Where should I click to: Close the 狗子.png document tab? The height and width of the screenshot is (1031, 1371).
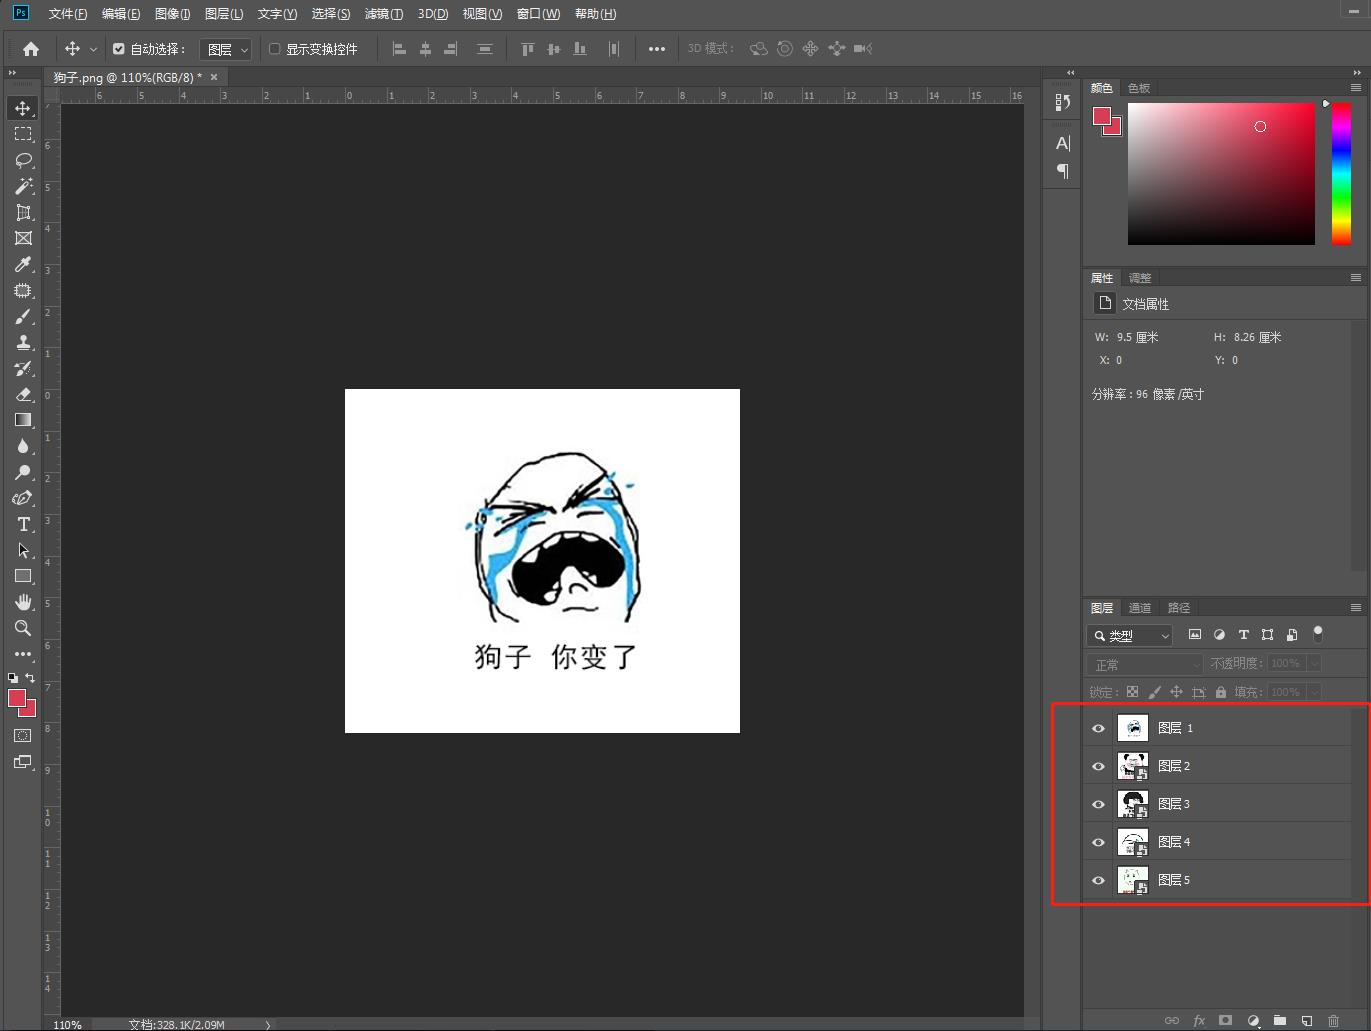click(214, 77)
